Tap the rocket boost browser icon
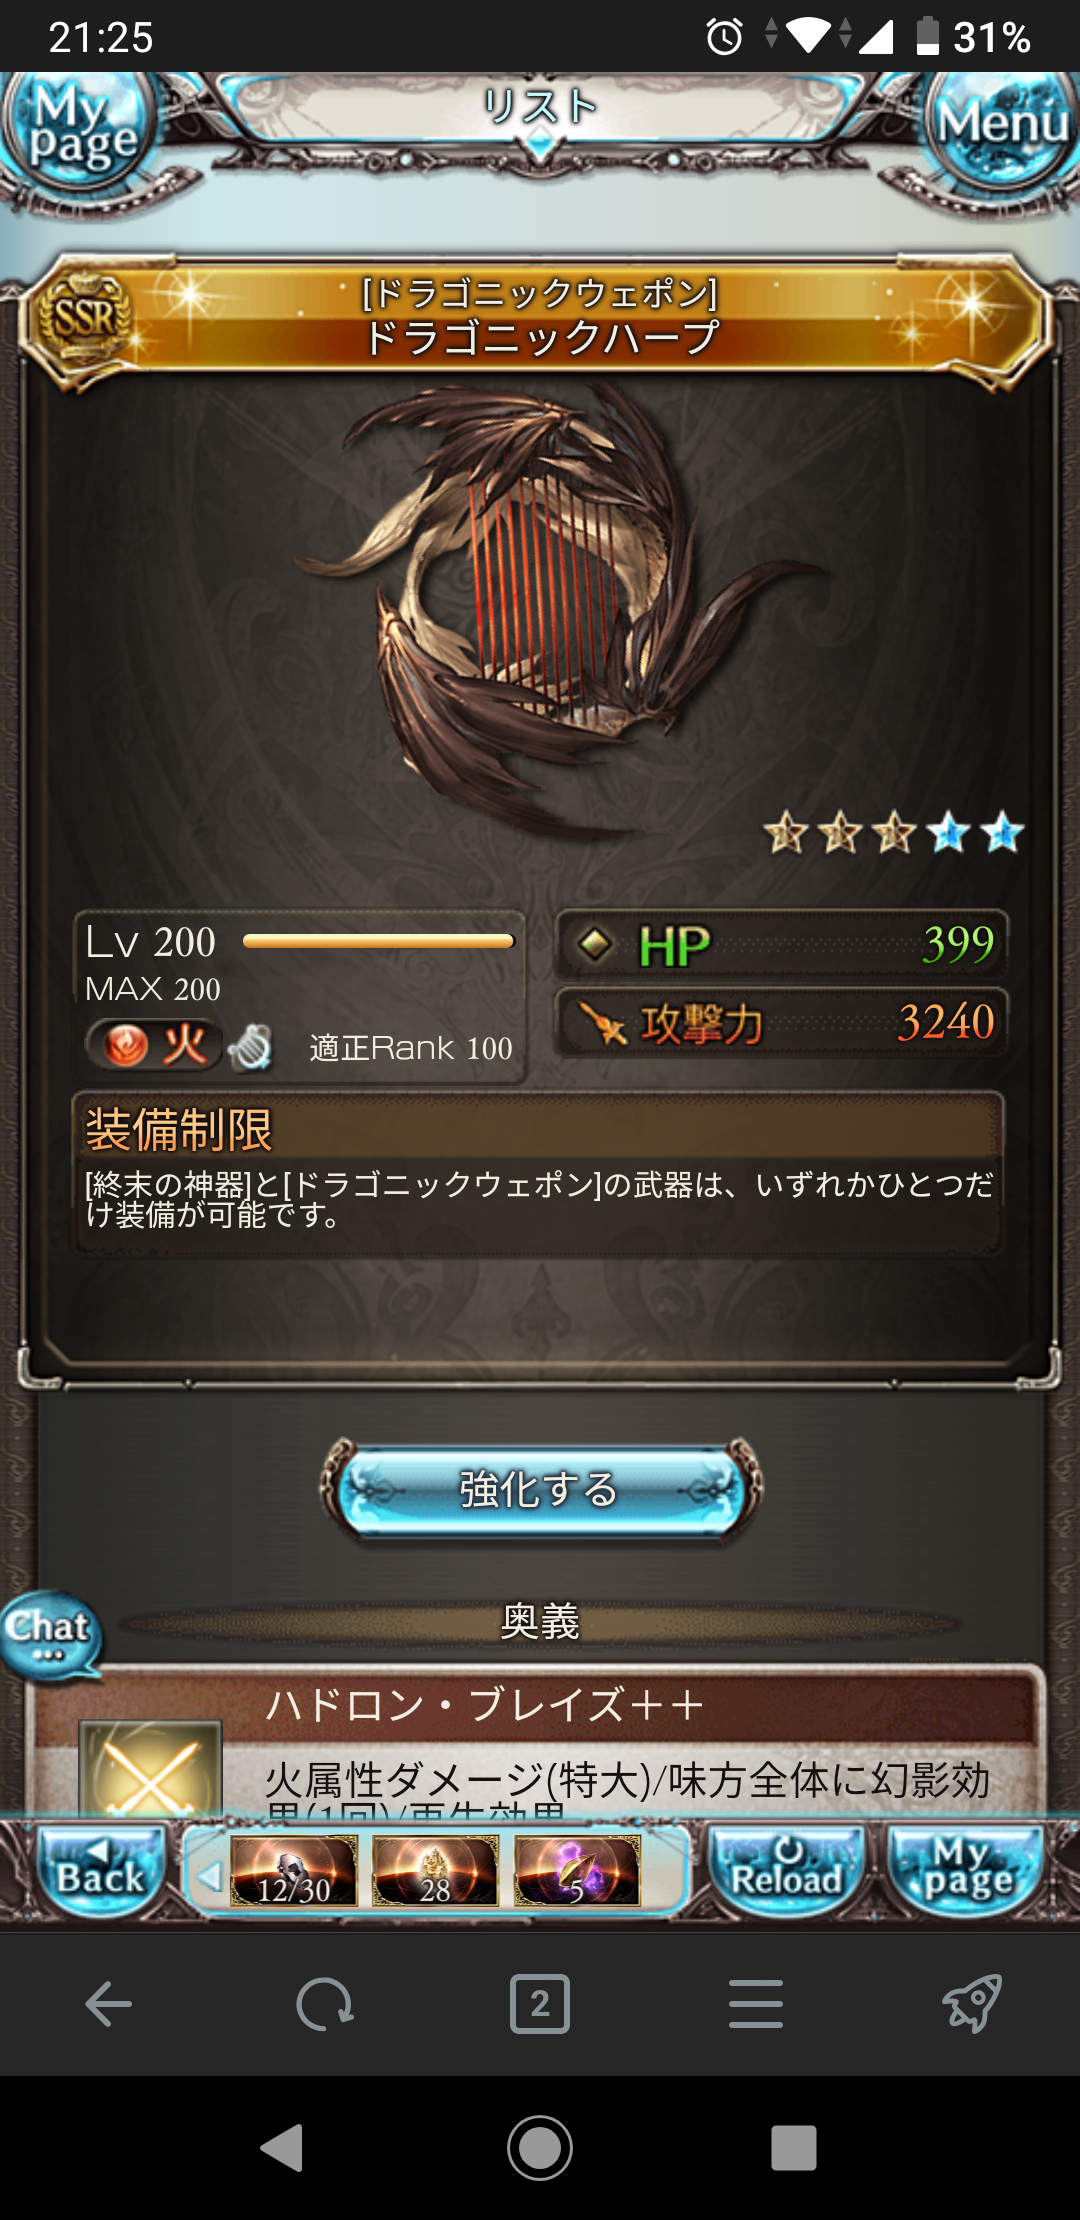1080x2220 pixels. 972,2004
